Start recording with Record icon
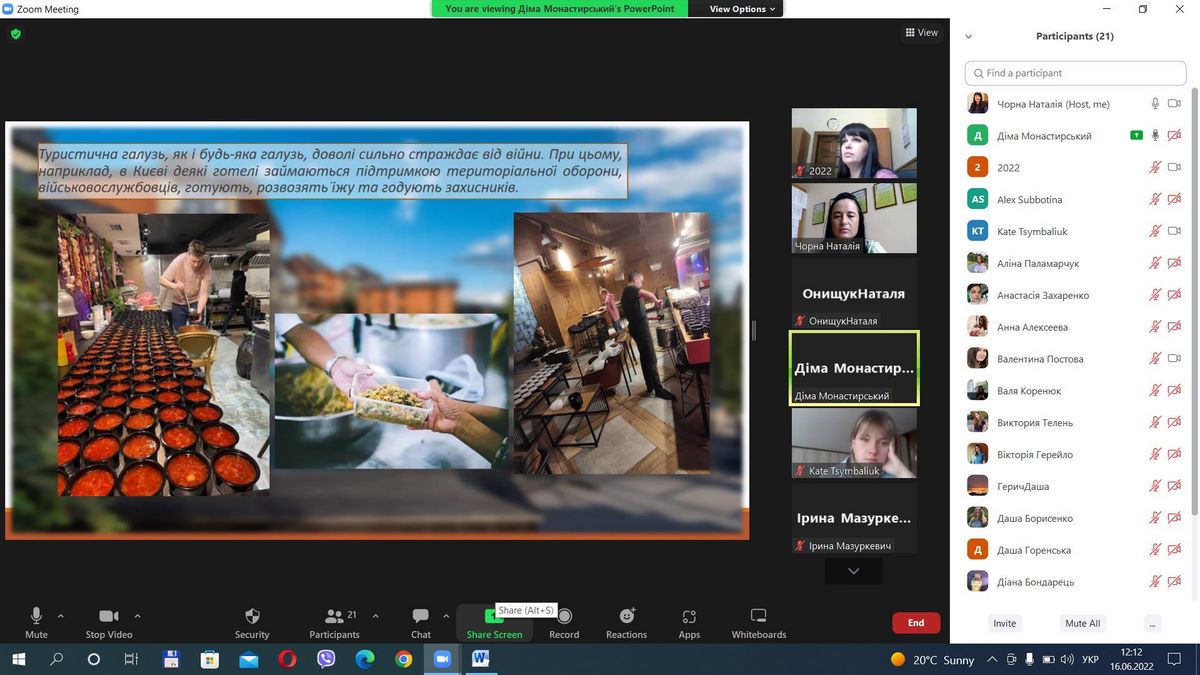Image resolution: width=1200 pixels, height=675 pixels. coord(564,617)
